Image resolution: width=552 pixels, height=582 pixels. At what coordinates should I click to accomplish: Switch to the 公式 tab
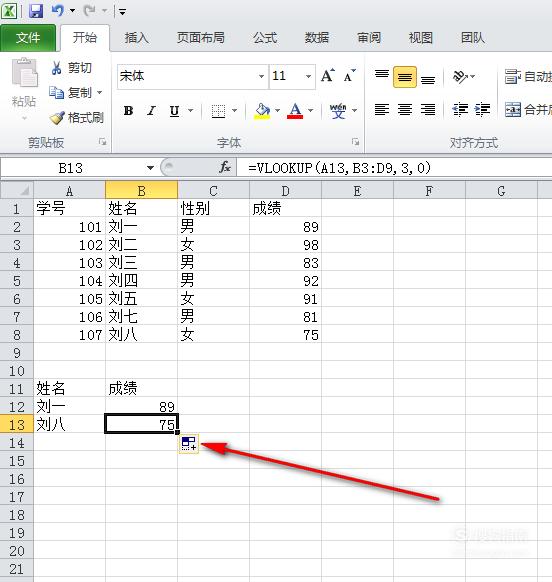(x=265, y=37)
